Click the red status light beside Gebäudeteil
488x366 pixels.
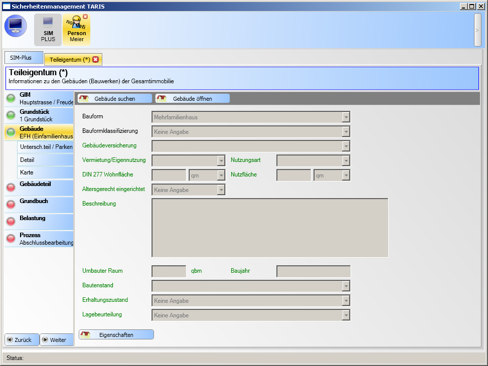(11, 187)
